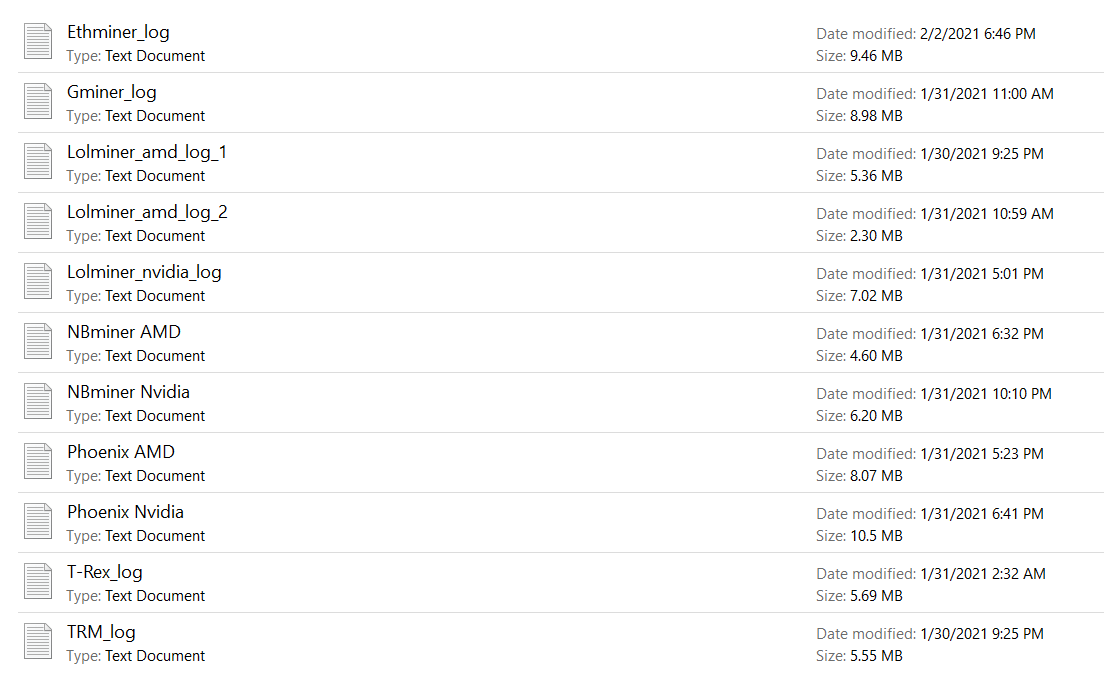Click the T-Rex_log file name
This screenshot has width=1104, height=687.
click(105, 572)
